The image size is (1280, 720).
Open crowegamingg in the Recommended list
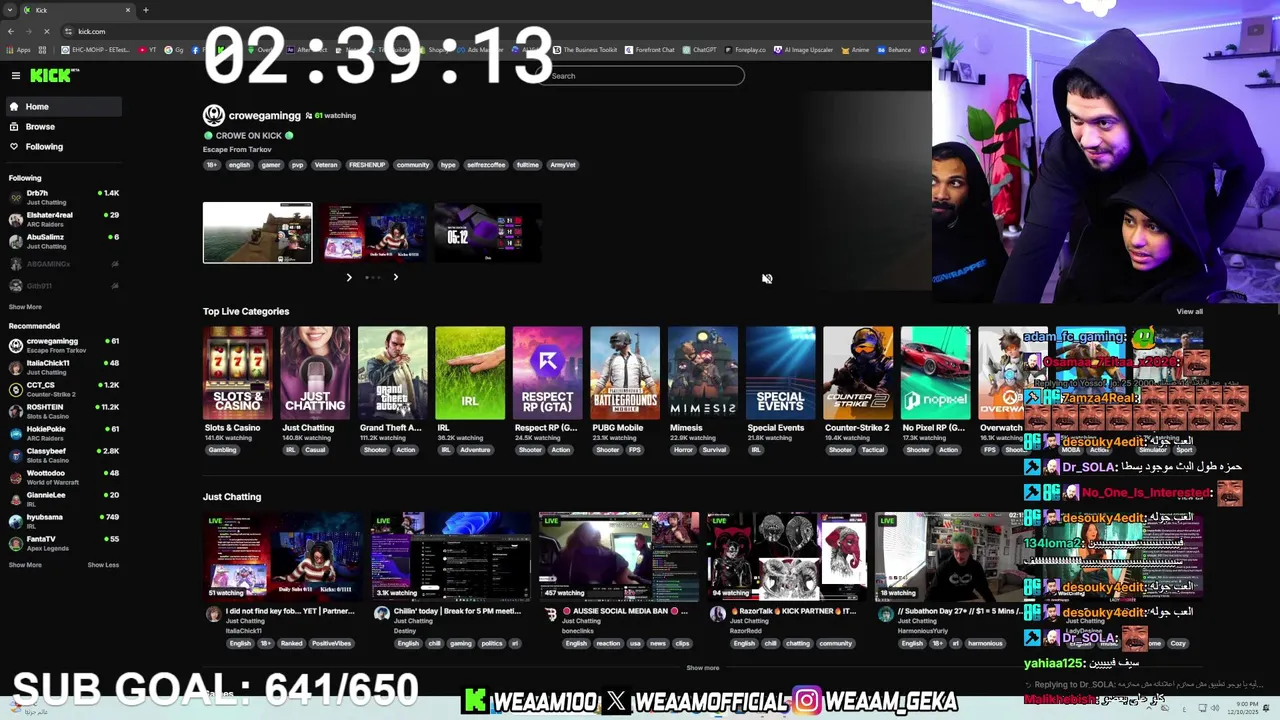tap(63, 345)
